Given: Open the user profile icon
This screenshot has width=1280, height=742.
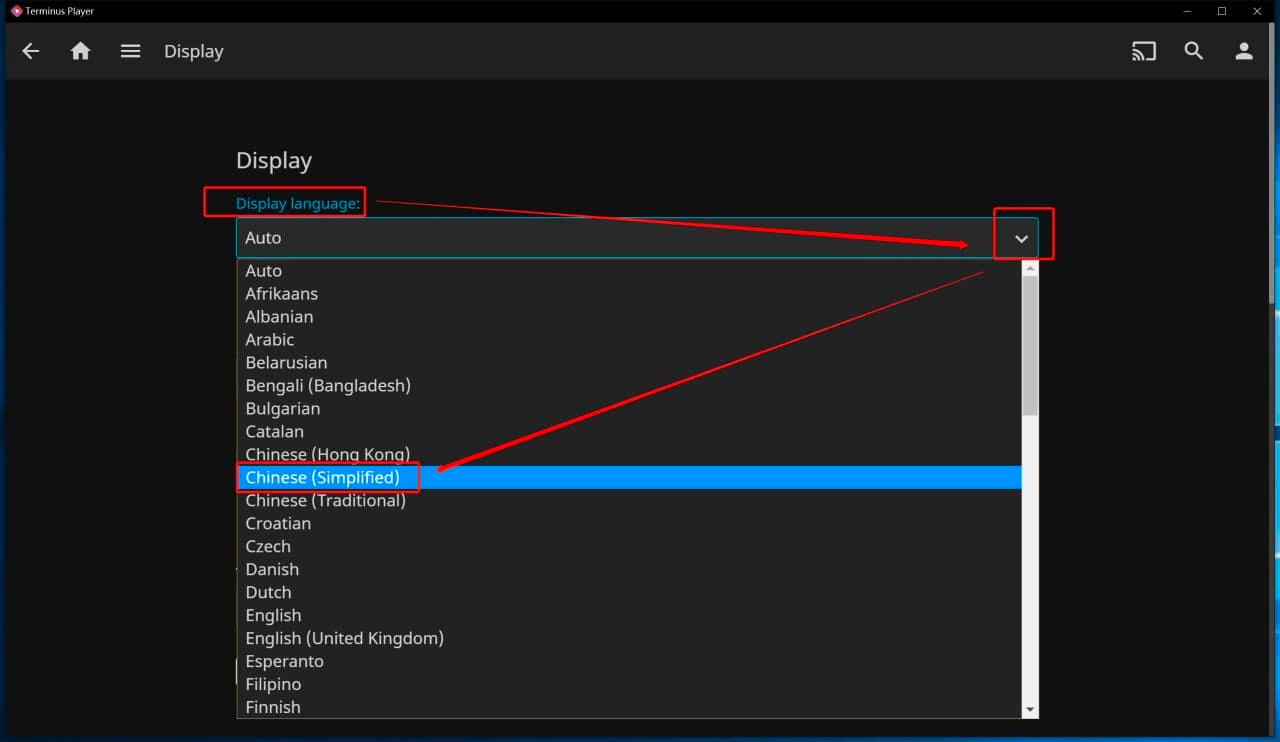Looking at the screenshot, I should pyautogui.click(x=1244, y=51).
